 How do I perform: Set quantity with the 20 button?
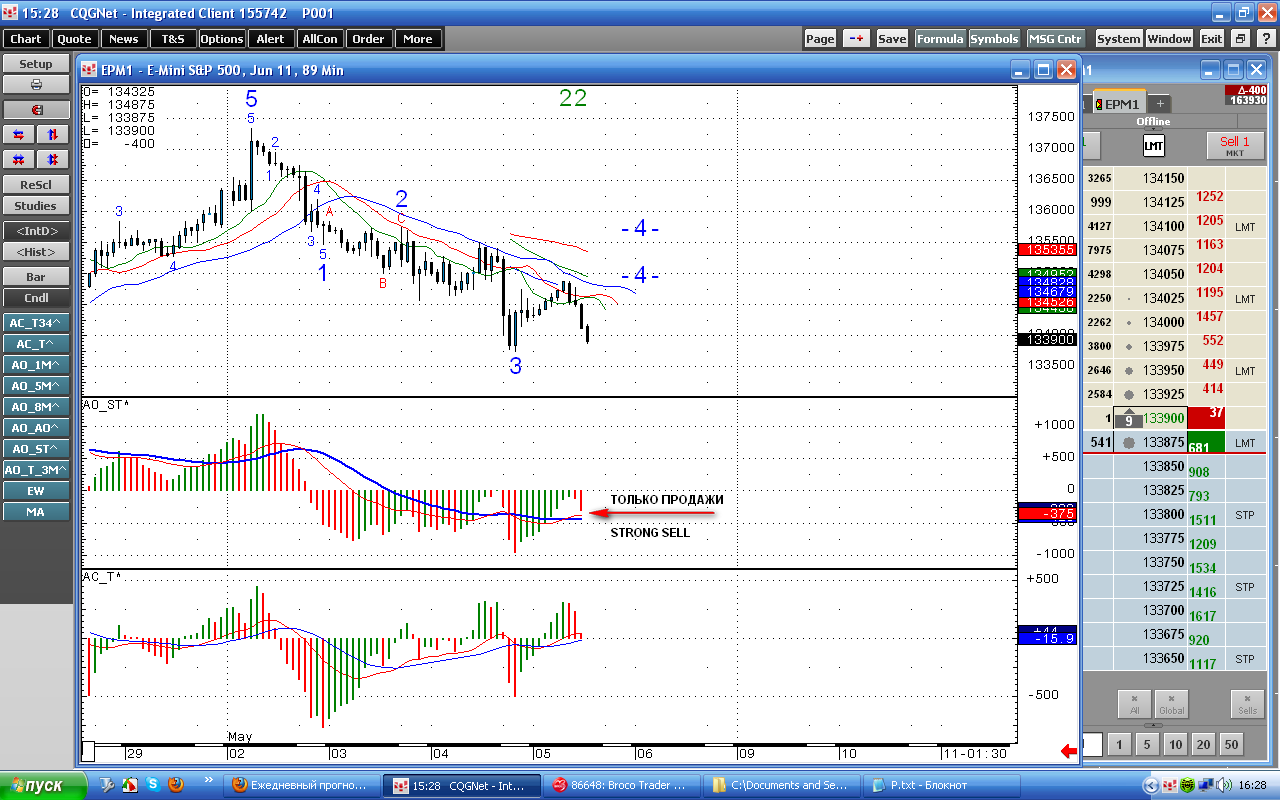[1203, 744]
